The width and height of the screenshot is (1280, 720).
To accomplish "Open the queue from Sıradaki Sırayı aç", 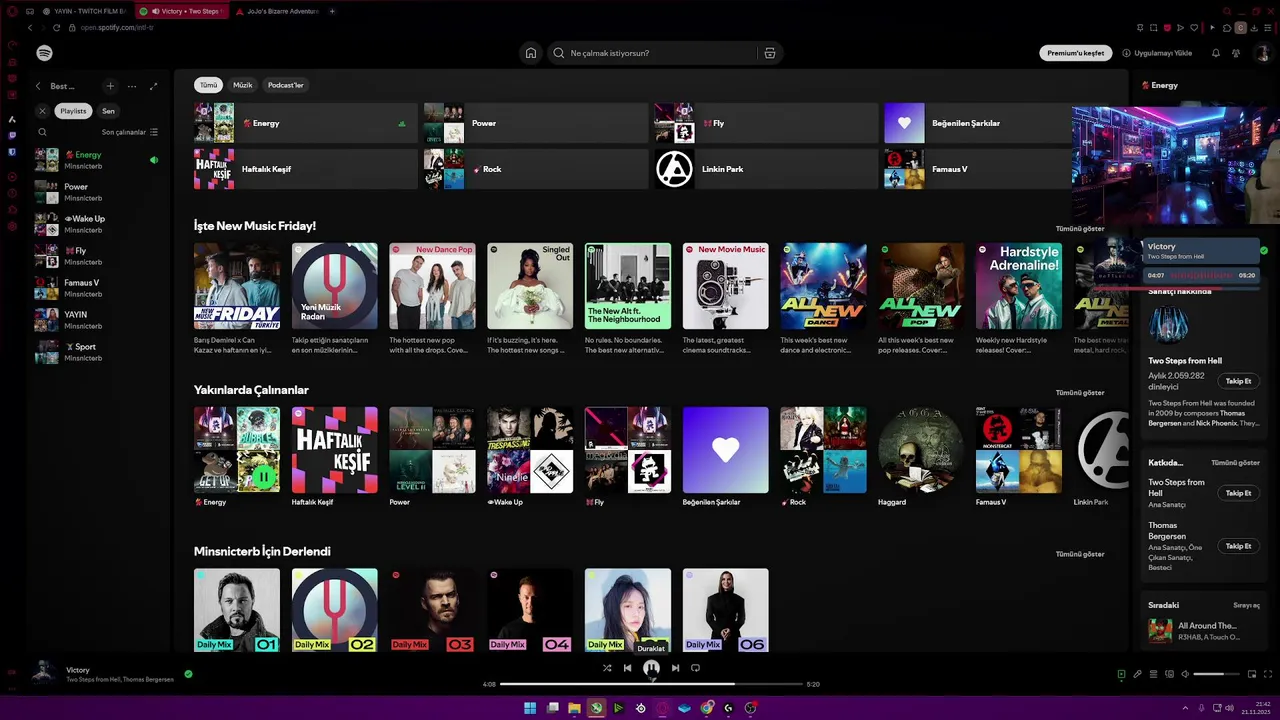I will coord(1246,605).
